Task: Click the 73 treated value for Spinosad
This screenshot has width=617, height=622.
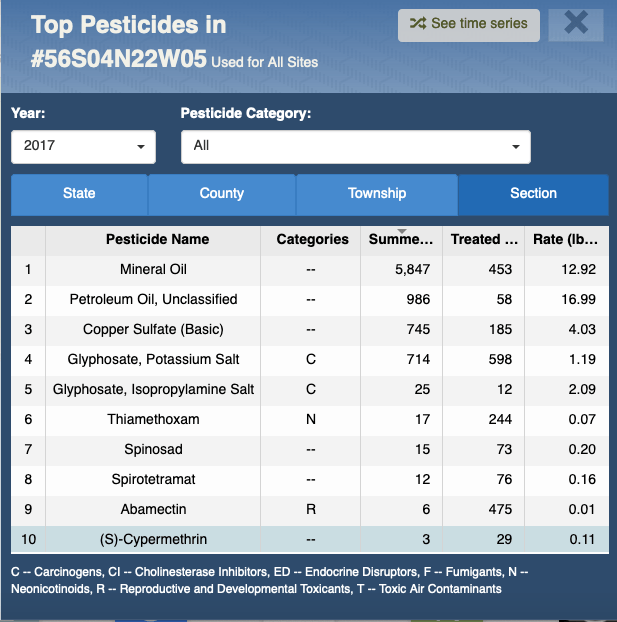Action: point(504,449)
